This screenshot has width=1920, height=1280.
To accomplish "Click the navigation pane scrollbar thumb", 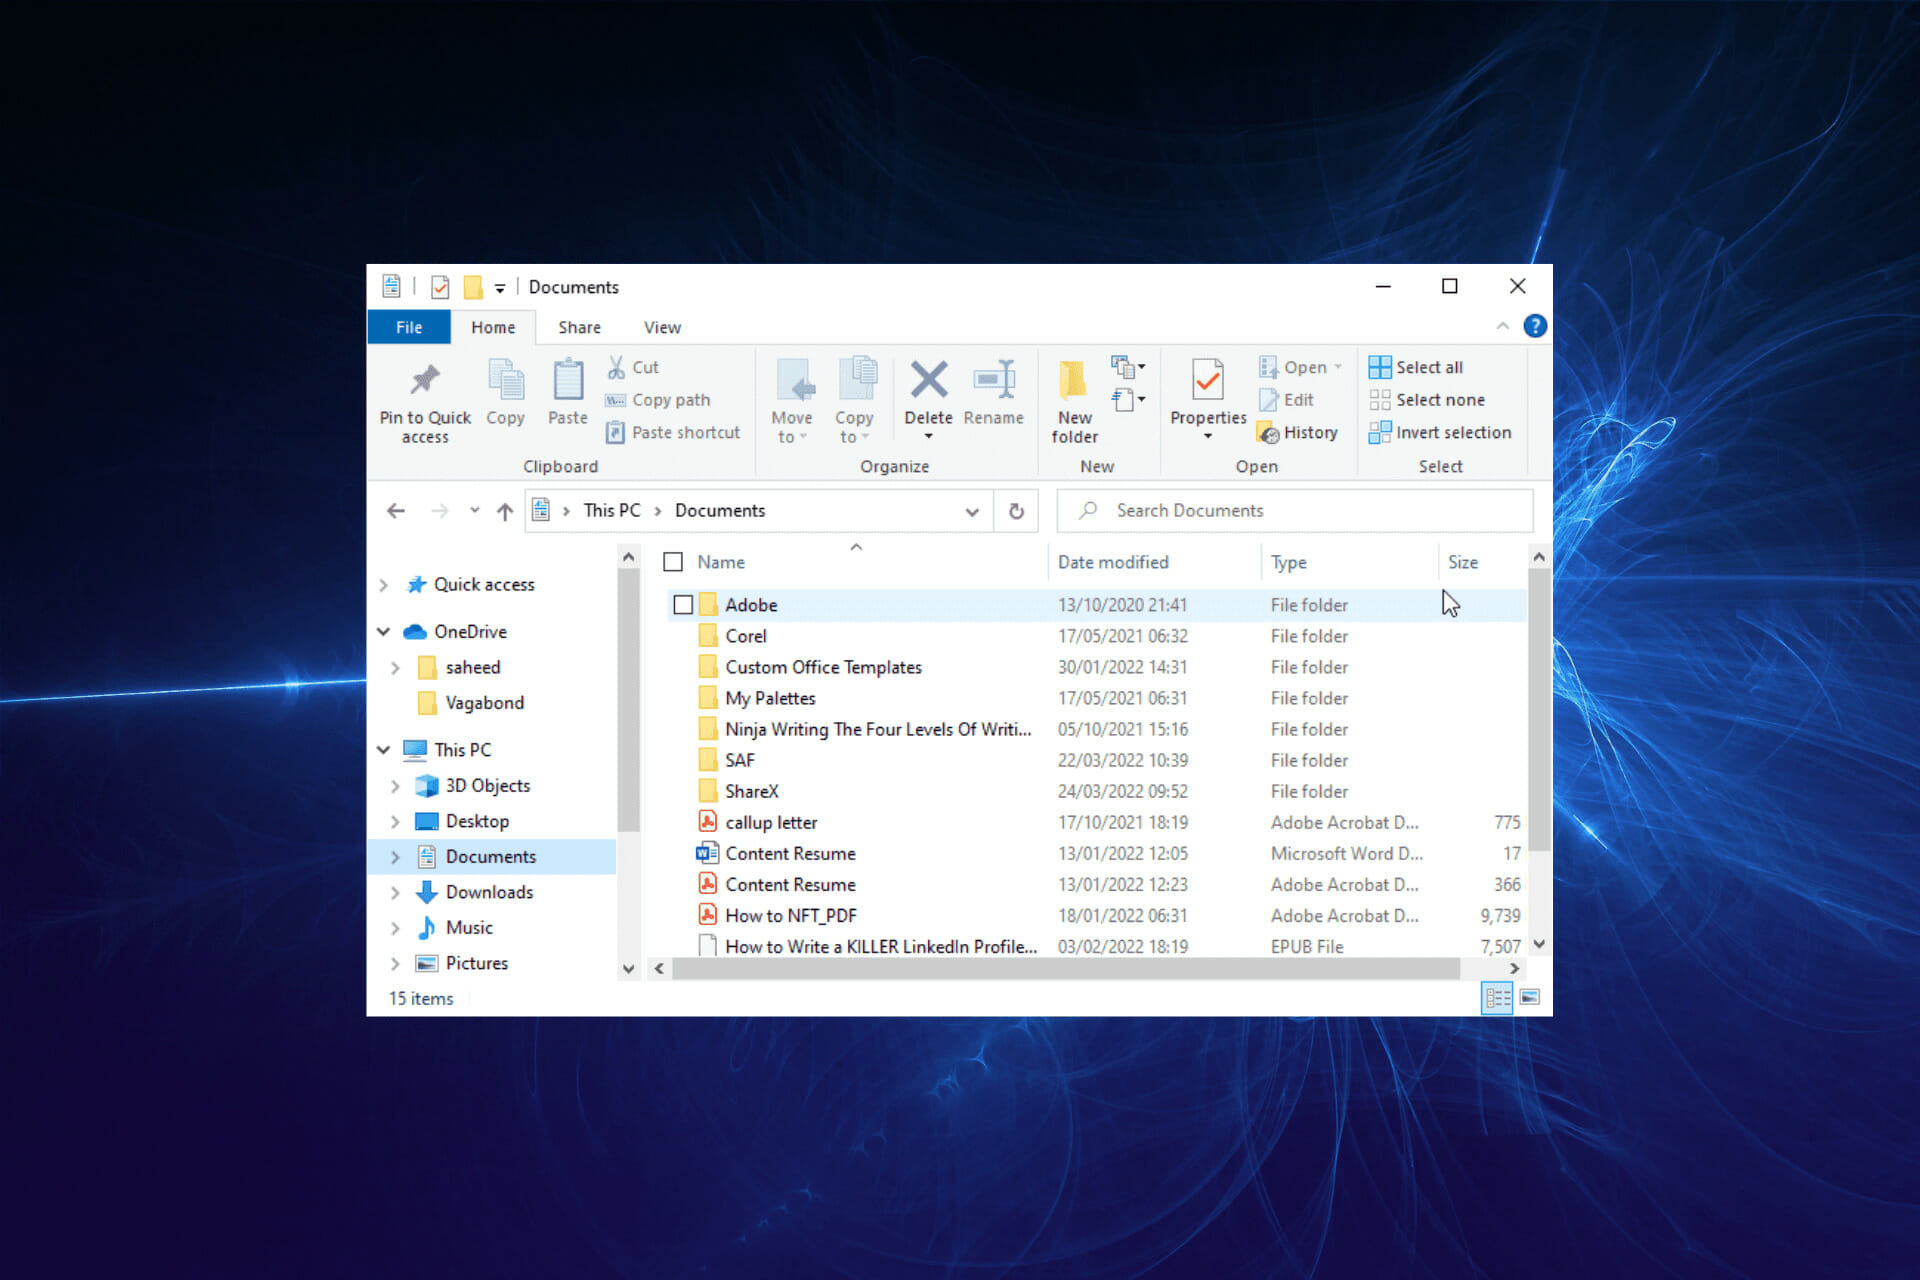I will click(628, 699).
